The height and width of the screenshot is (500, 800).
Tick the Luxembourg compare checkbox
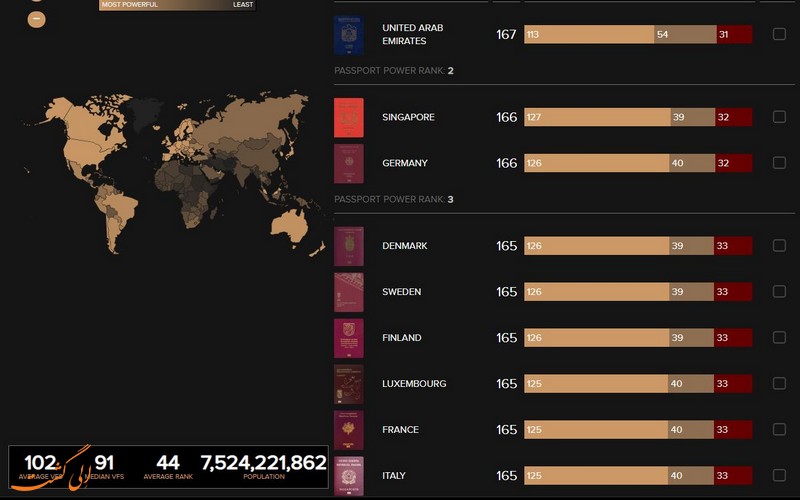(x=779, y=383)
